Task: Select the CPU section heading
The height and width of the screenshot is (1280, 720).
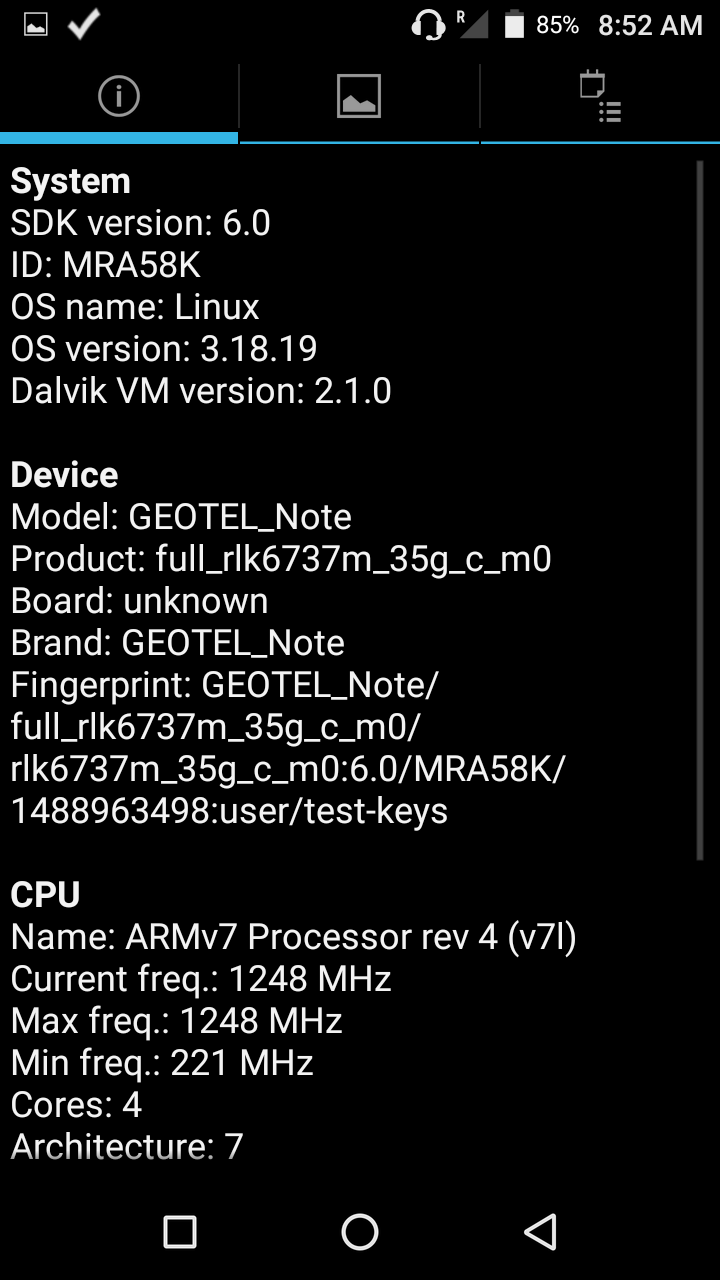Action: tap(45, 895)
